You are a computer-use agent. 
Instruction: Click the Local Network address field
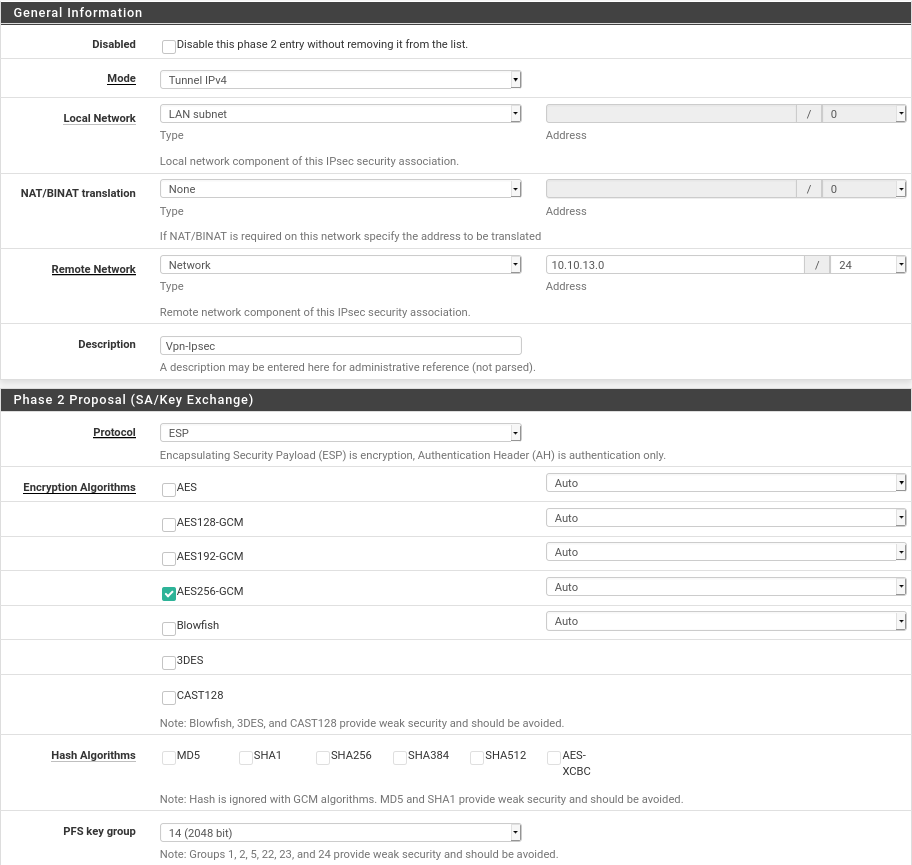tap(671, 114)
